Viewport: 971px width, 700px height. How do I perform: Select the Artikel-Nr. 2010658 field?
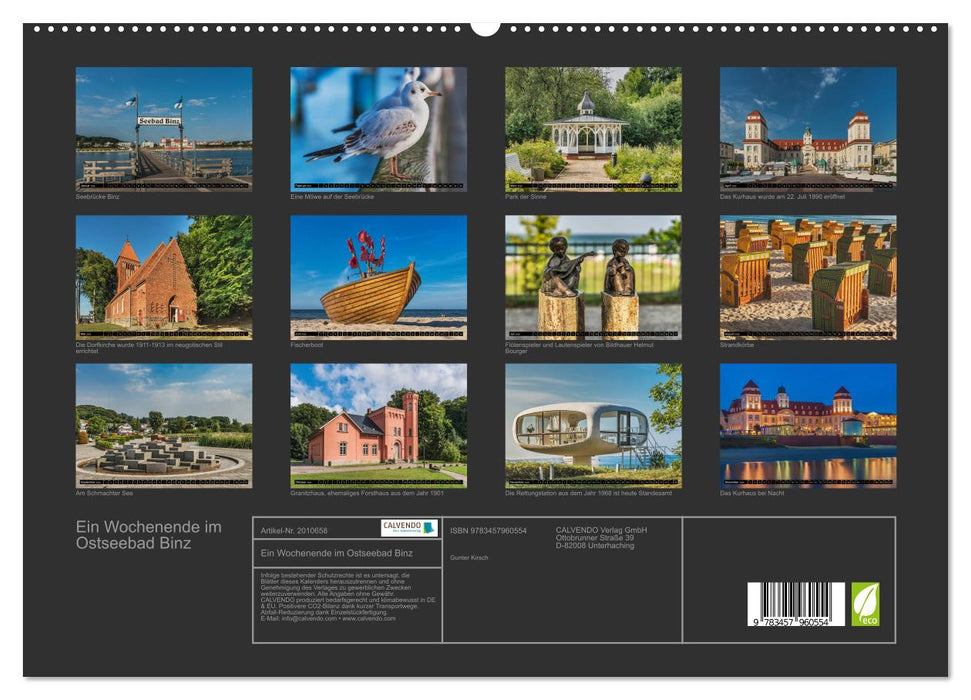coord(294,530)
